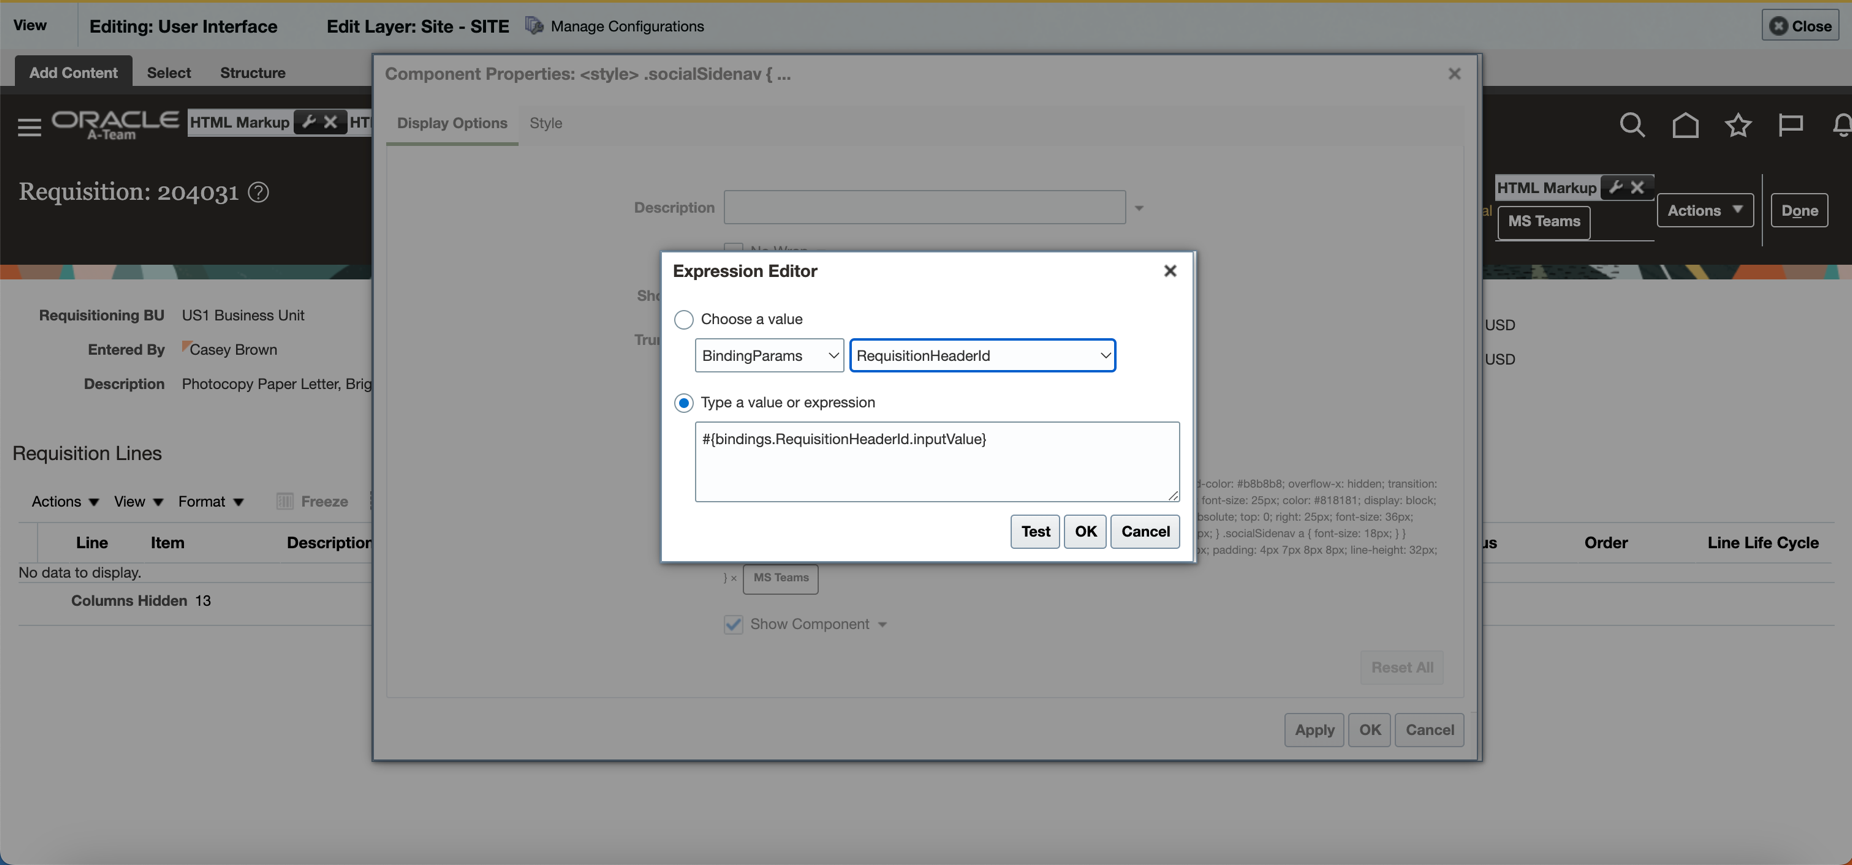Switch to the Structure tab

coord(252,73)
